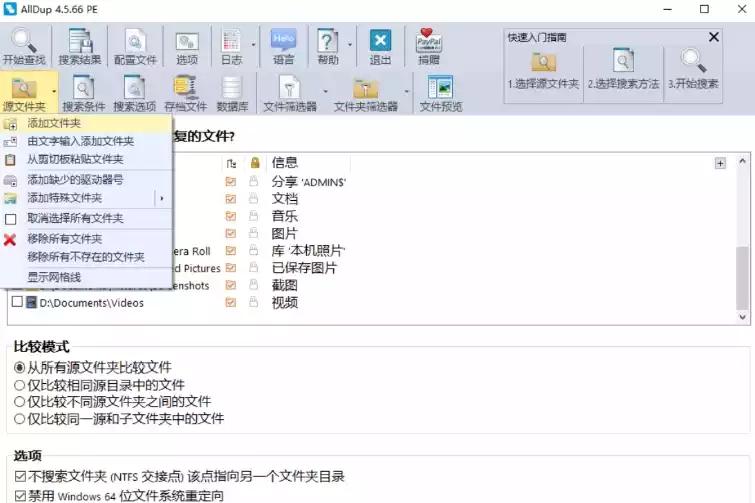
Task: Toggle 禁用 Windows 64 位文件系统重定向 checkbox
Action: (20, 496)
